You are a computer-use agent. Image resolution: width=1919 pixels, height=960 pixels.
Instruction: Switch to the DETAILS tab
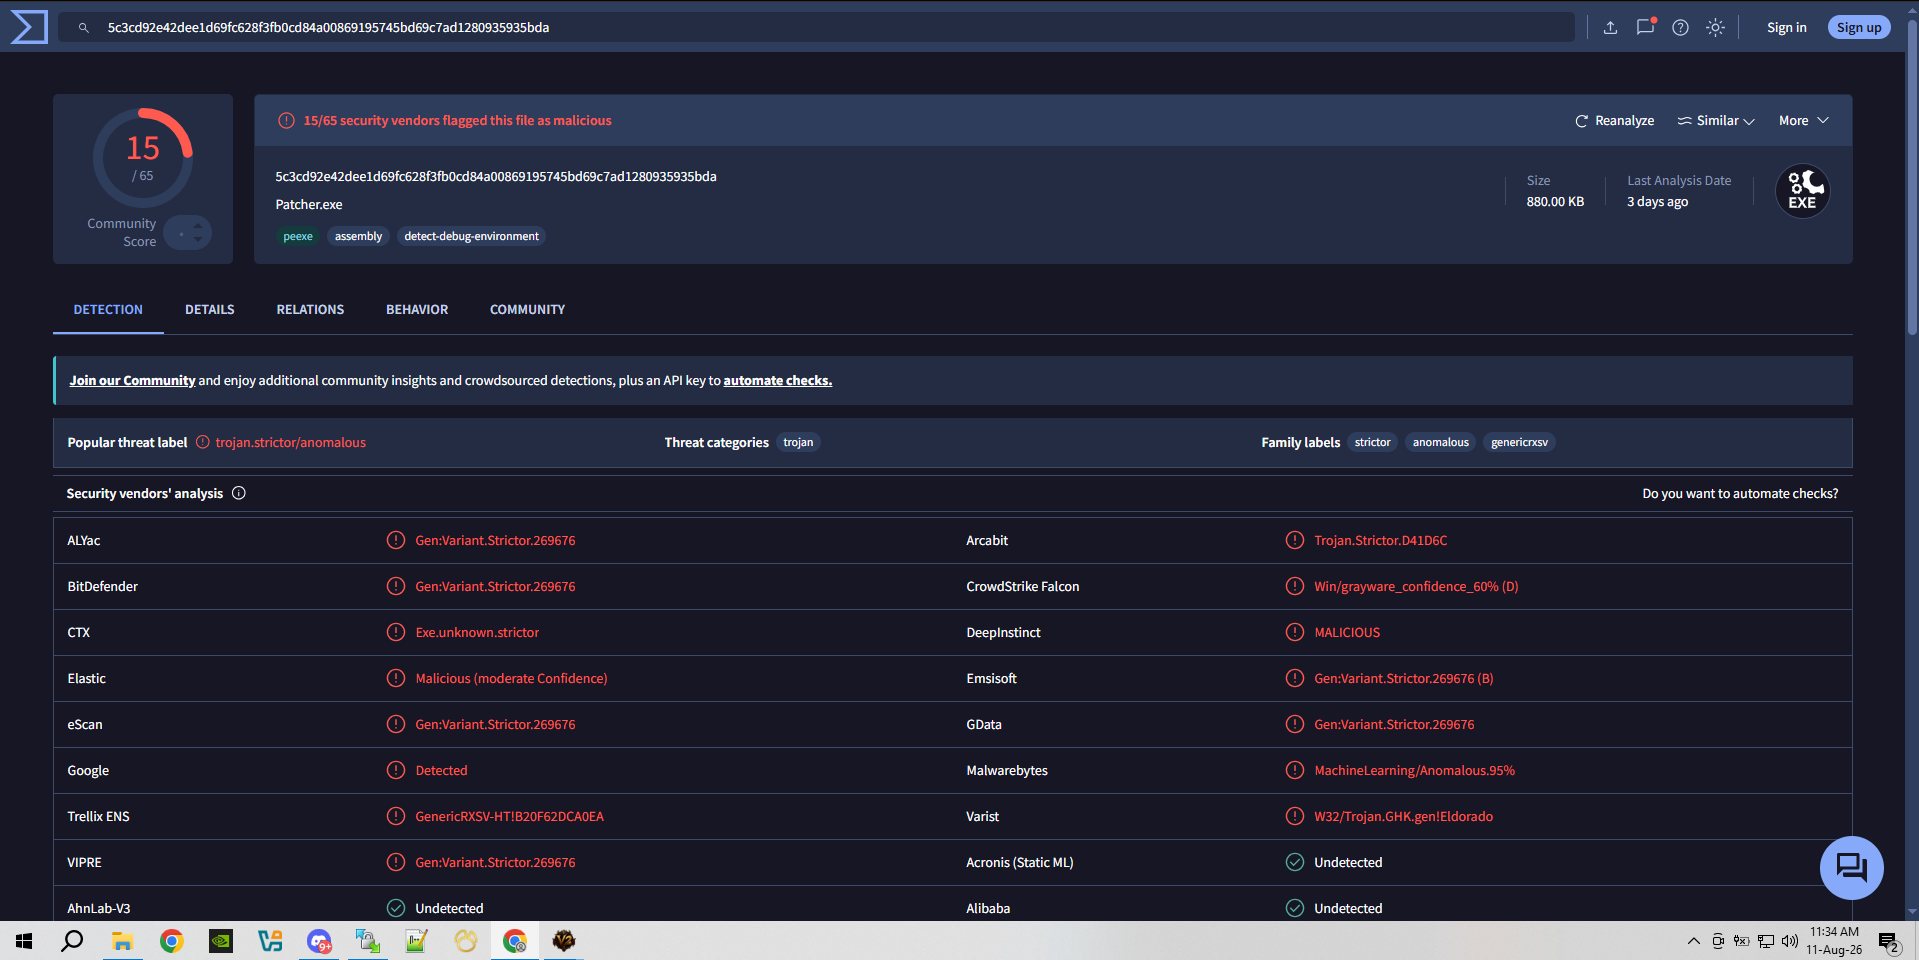click(x=210, y=310)
